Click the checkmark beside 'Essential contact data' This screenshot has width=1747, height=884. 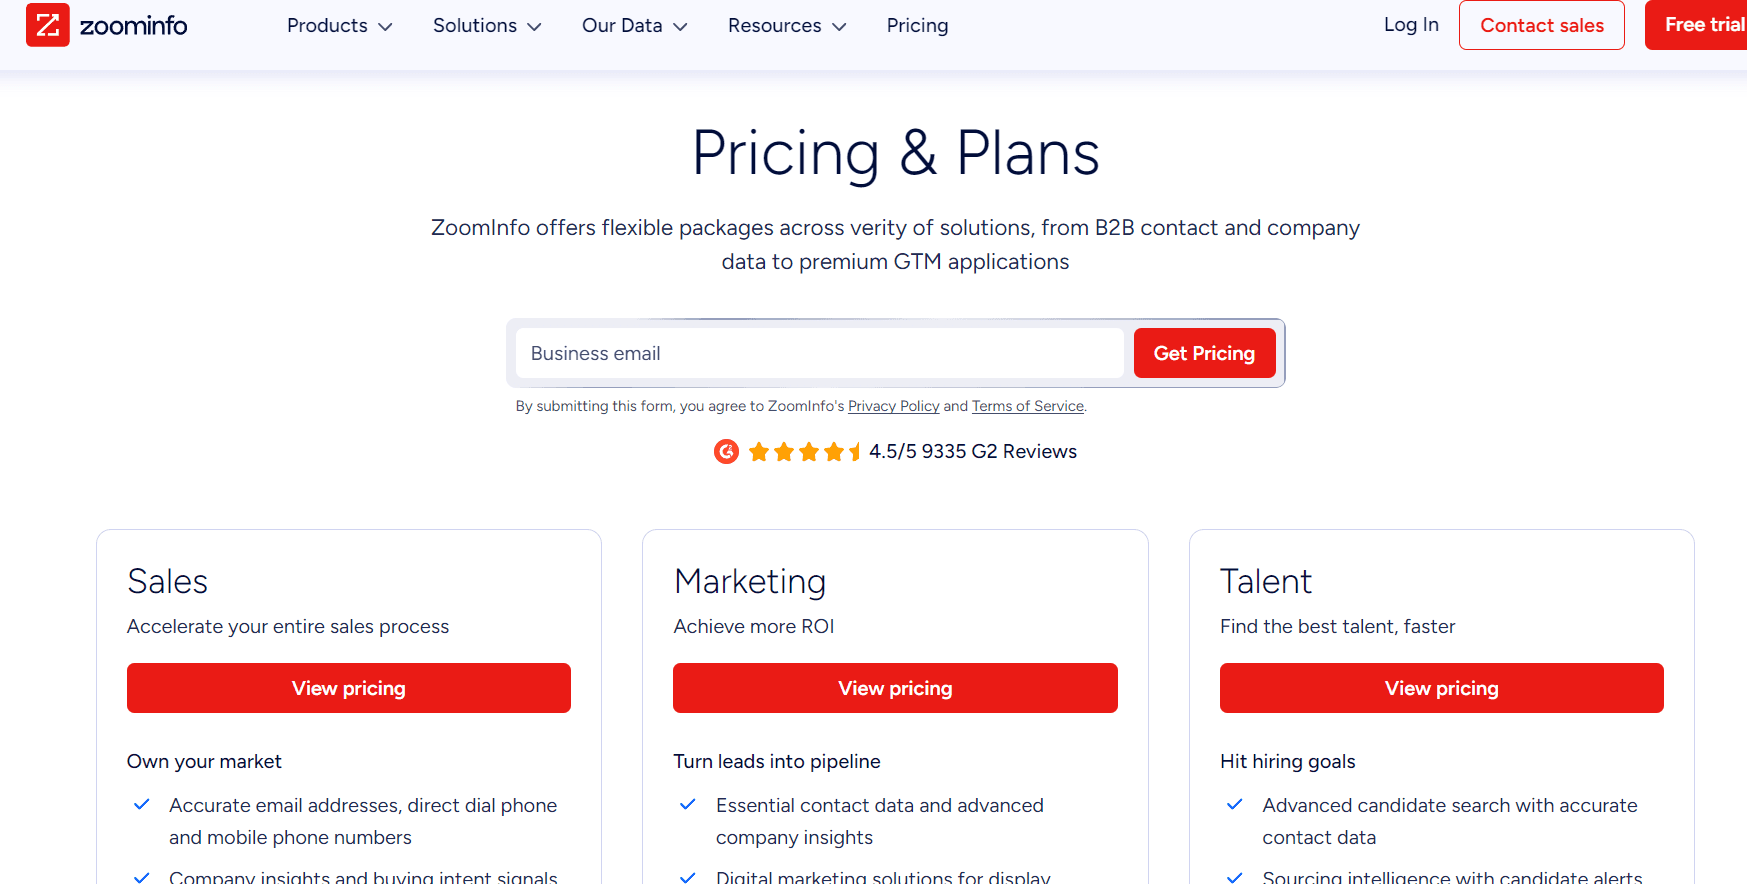687,805
